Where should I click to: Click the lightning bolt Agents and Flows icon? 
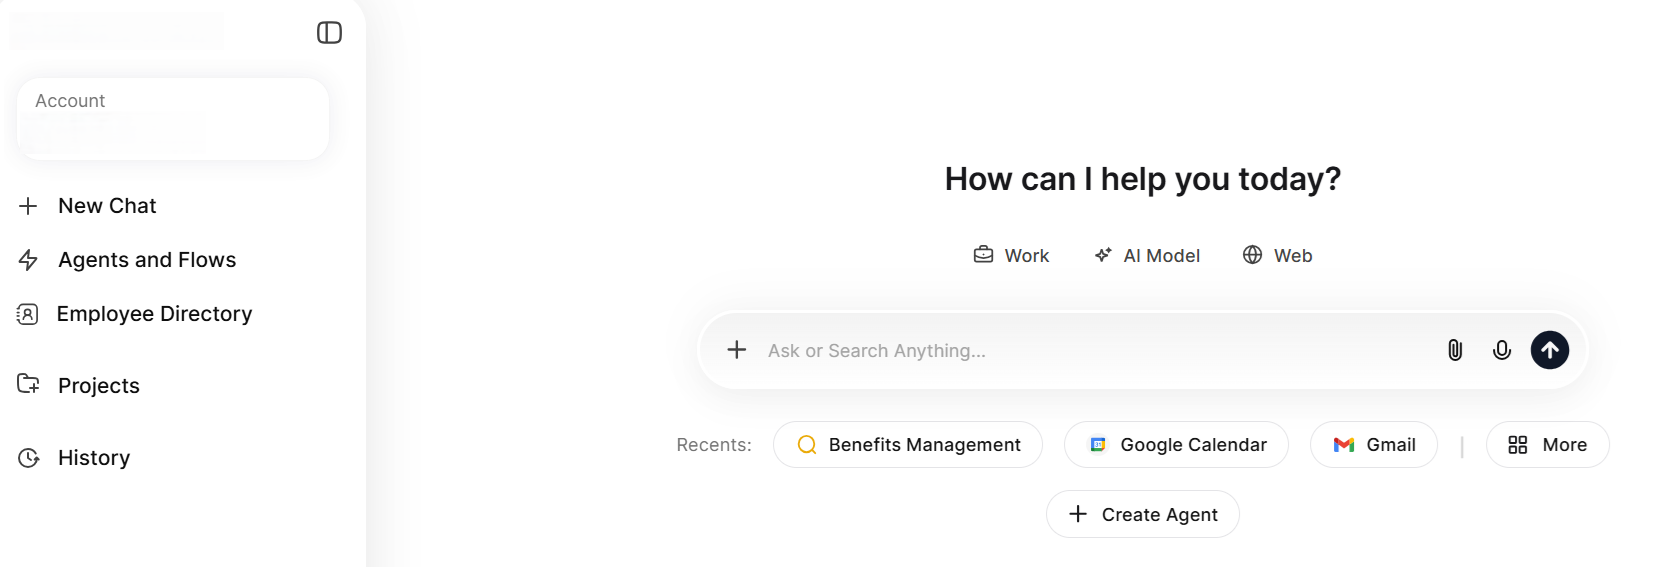28,260
